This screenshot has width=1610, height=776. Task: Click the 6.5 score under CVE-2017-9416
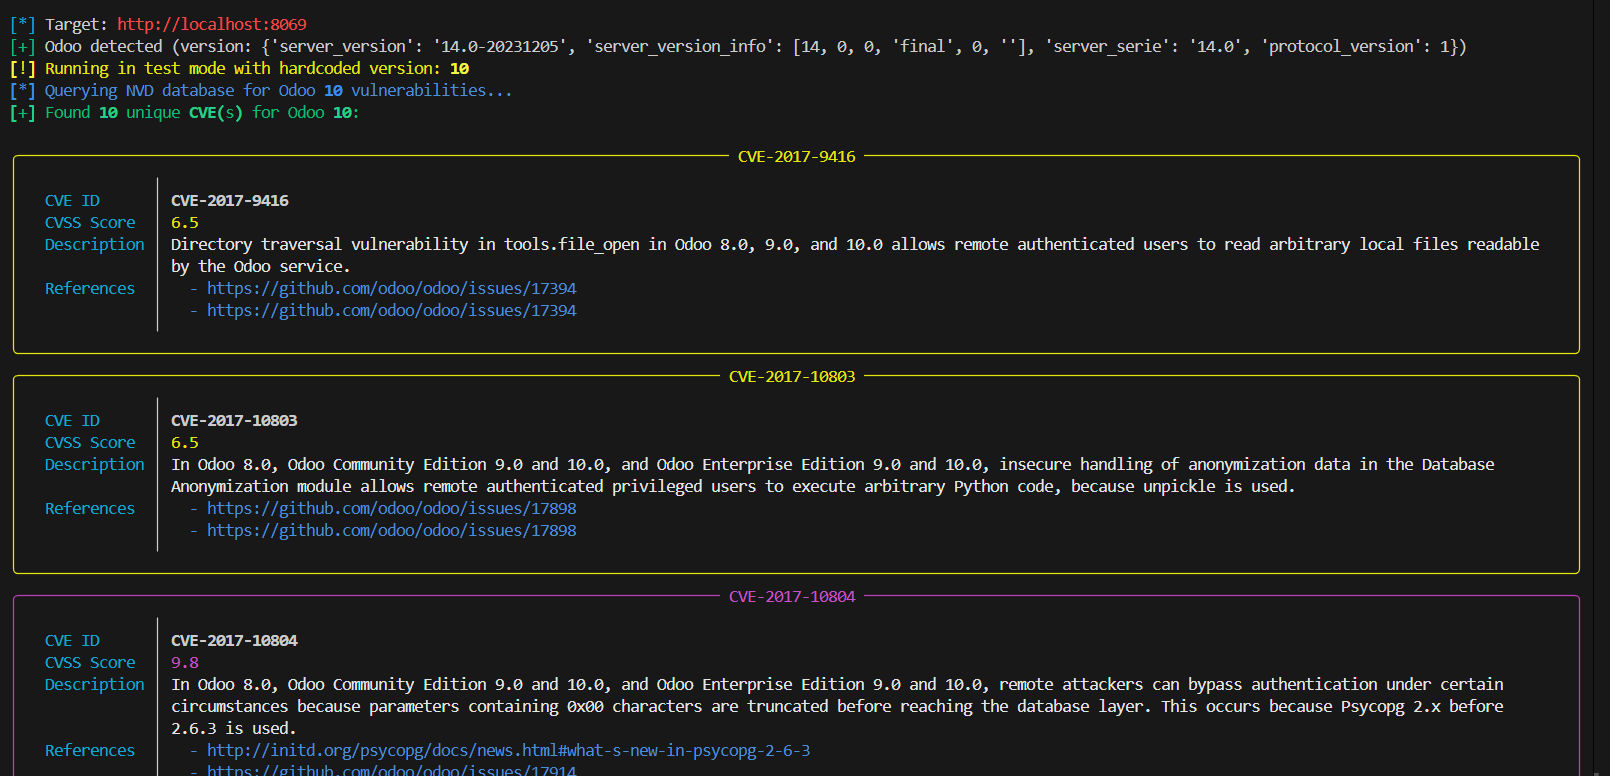coord(185,222)
